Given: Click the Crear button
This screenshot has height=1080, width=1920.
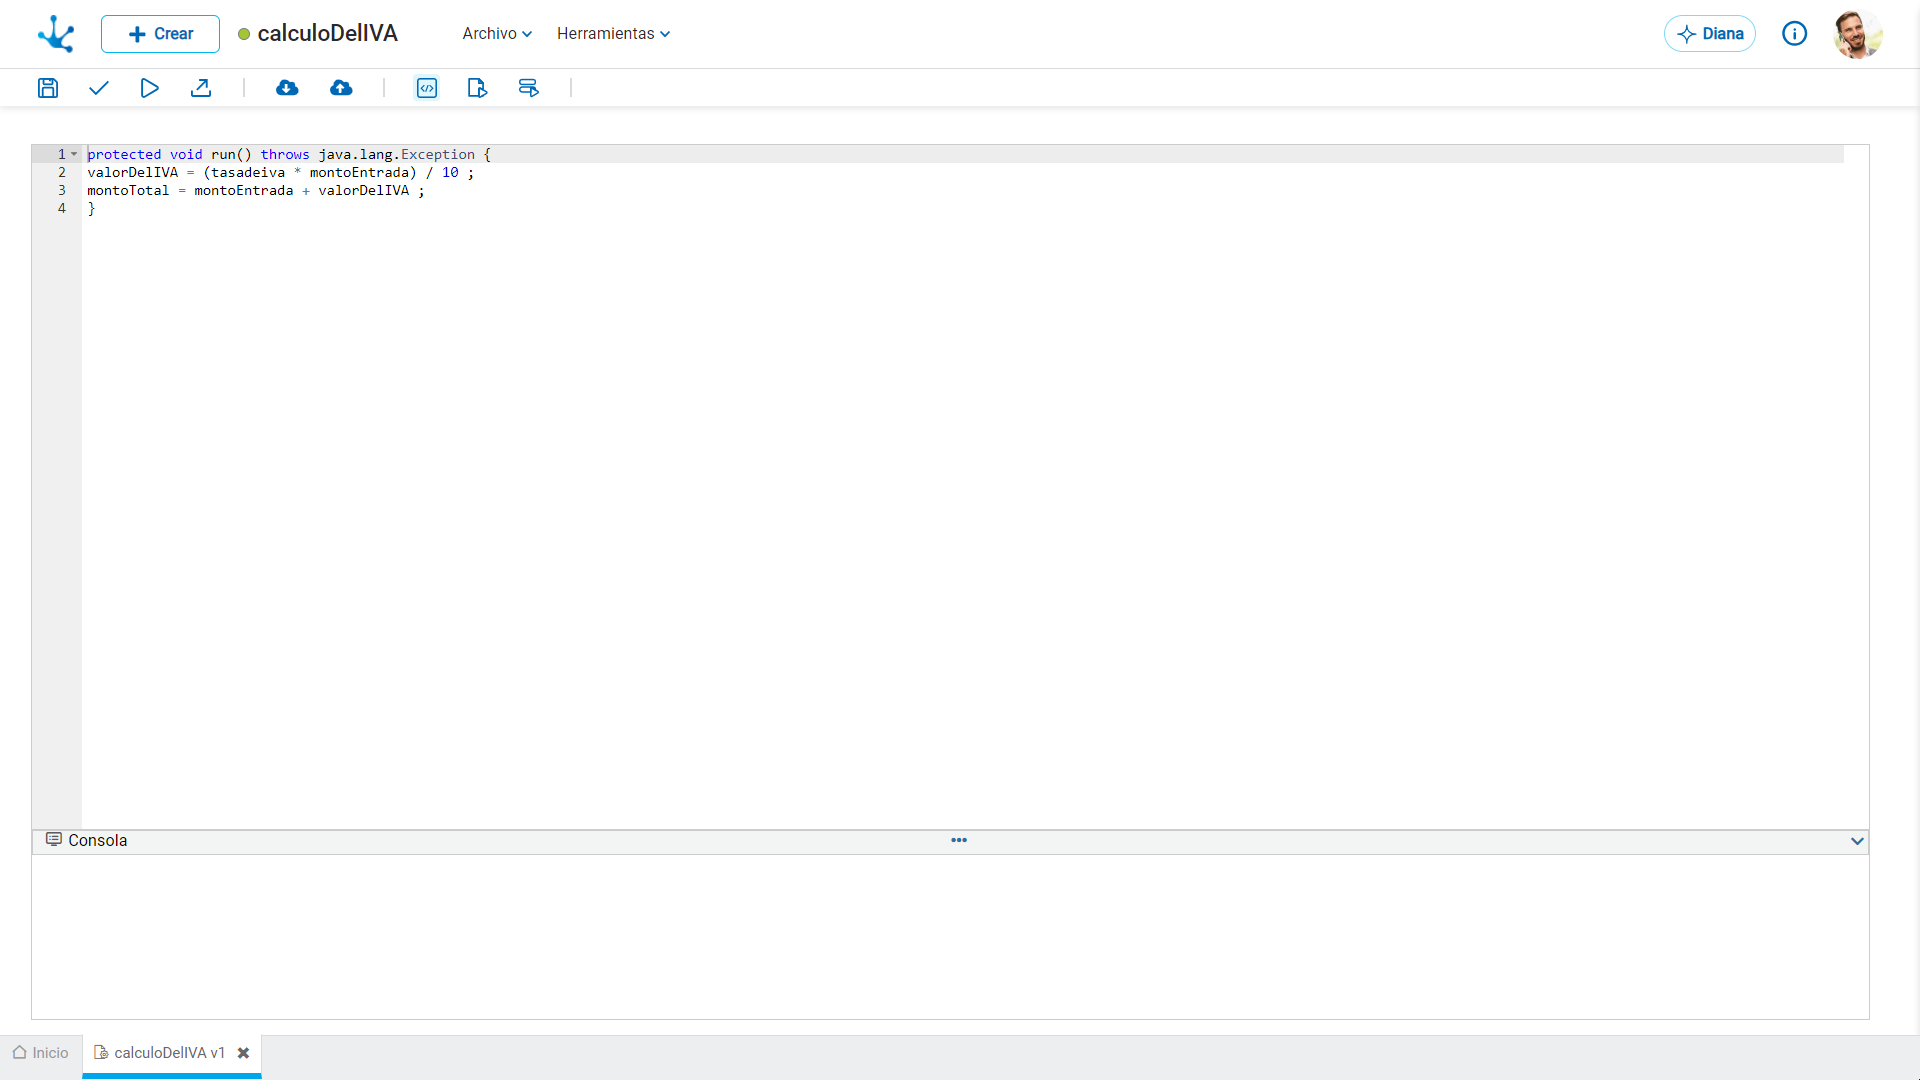Looking at the screenshot, I should 160,34.
